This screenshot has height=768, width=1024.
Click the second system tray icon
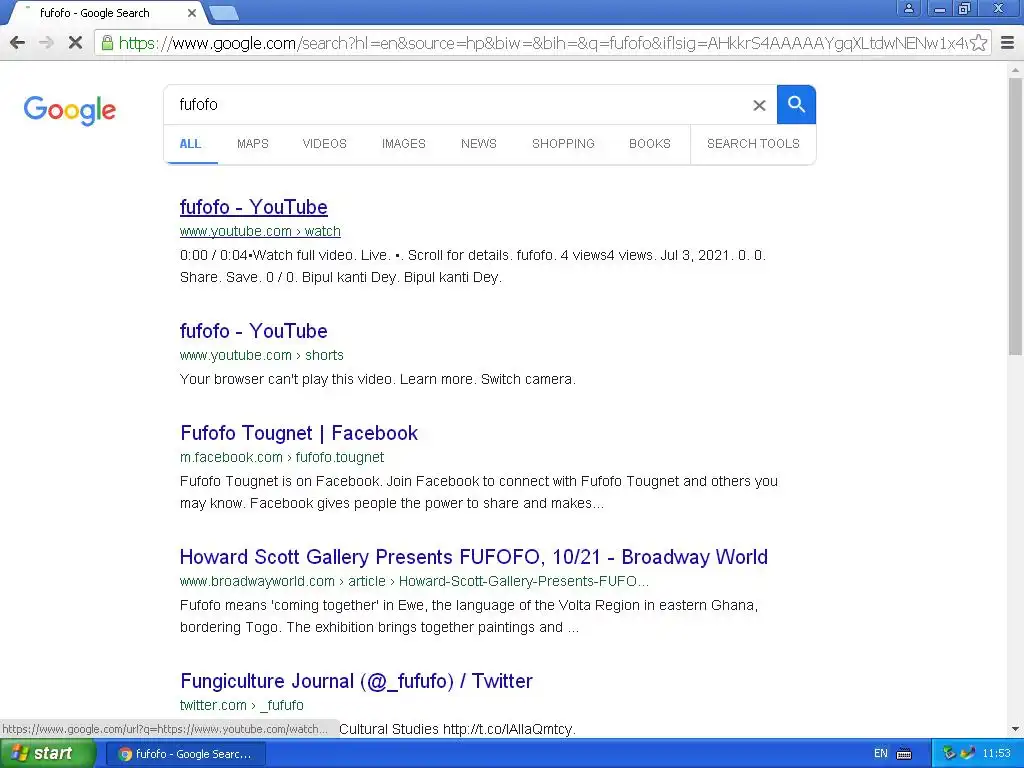(968, 754)
